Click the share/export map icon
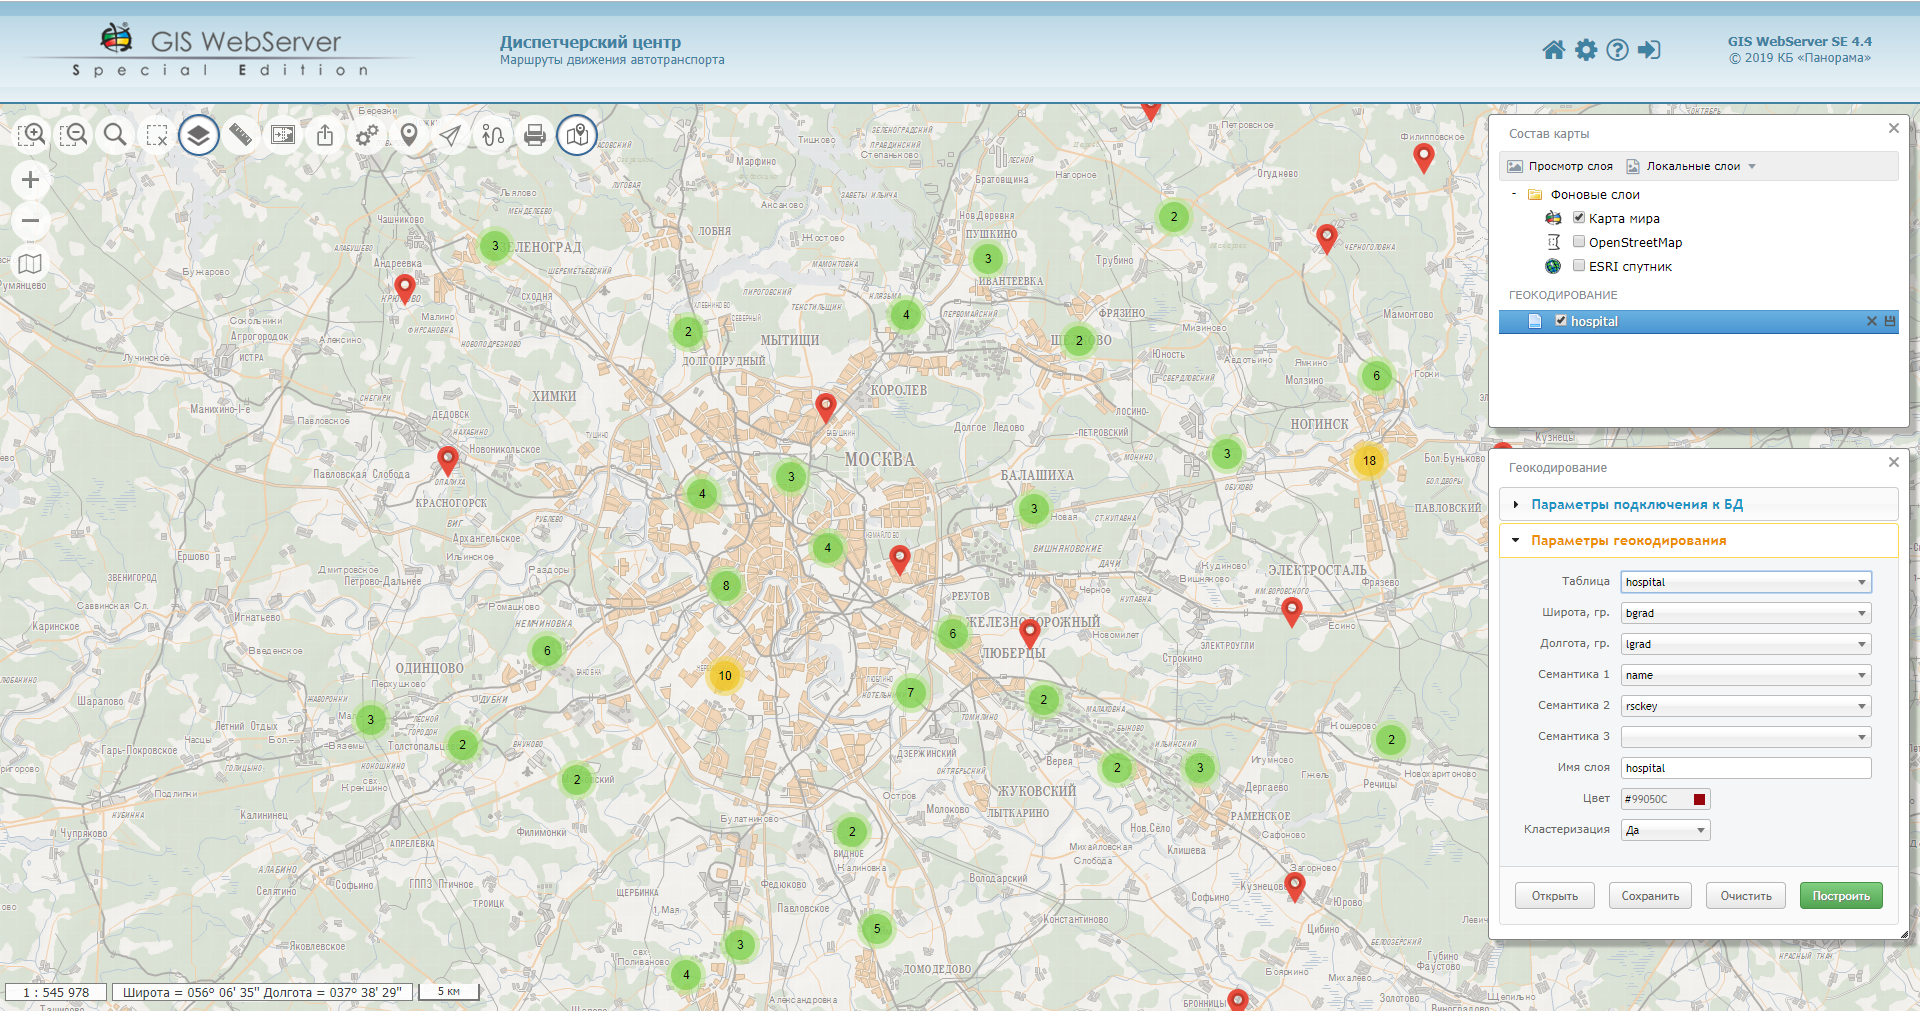The height and width of the screenshot is (1011, 1920). [x=325, y=134]
